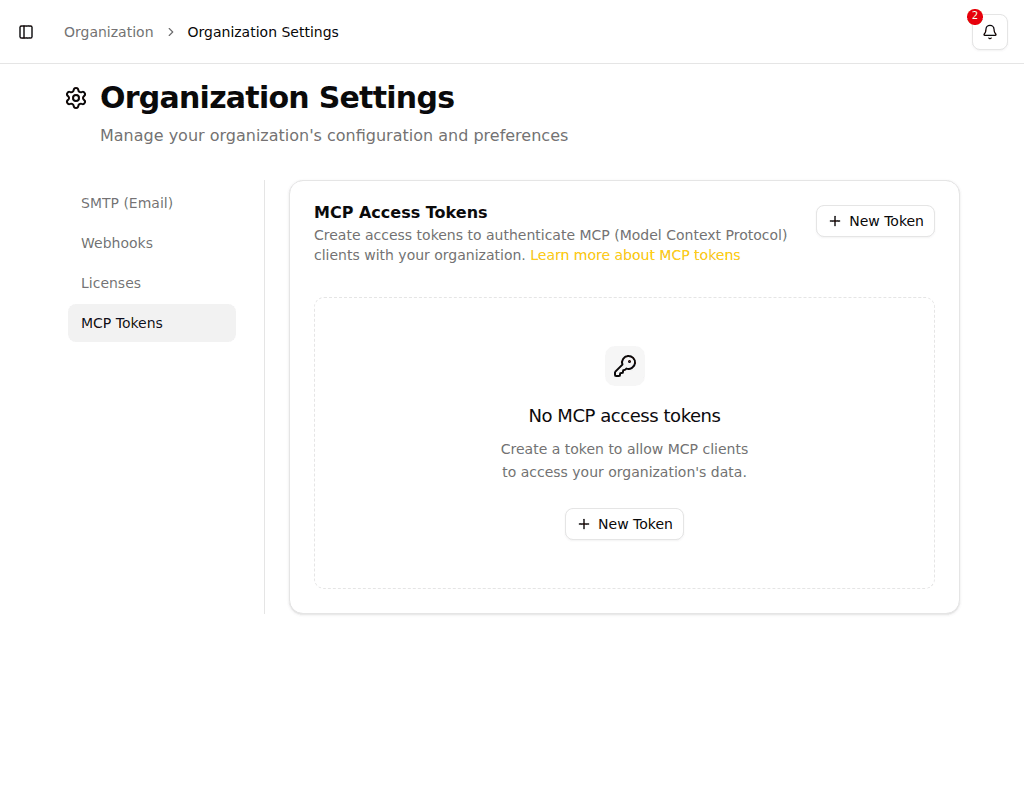
Task: Click New Token button under empty message
Action: pos(624,524)
